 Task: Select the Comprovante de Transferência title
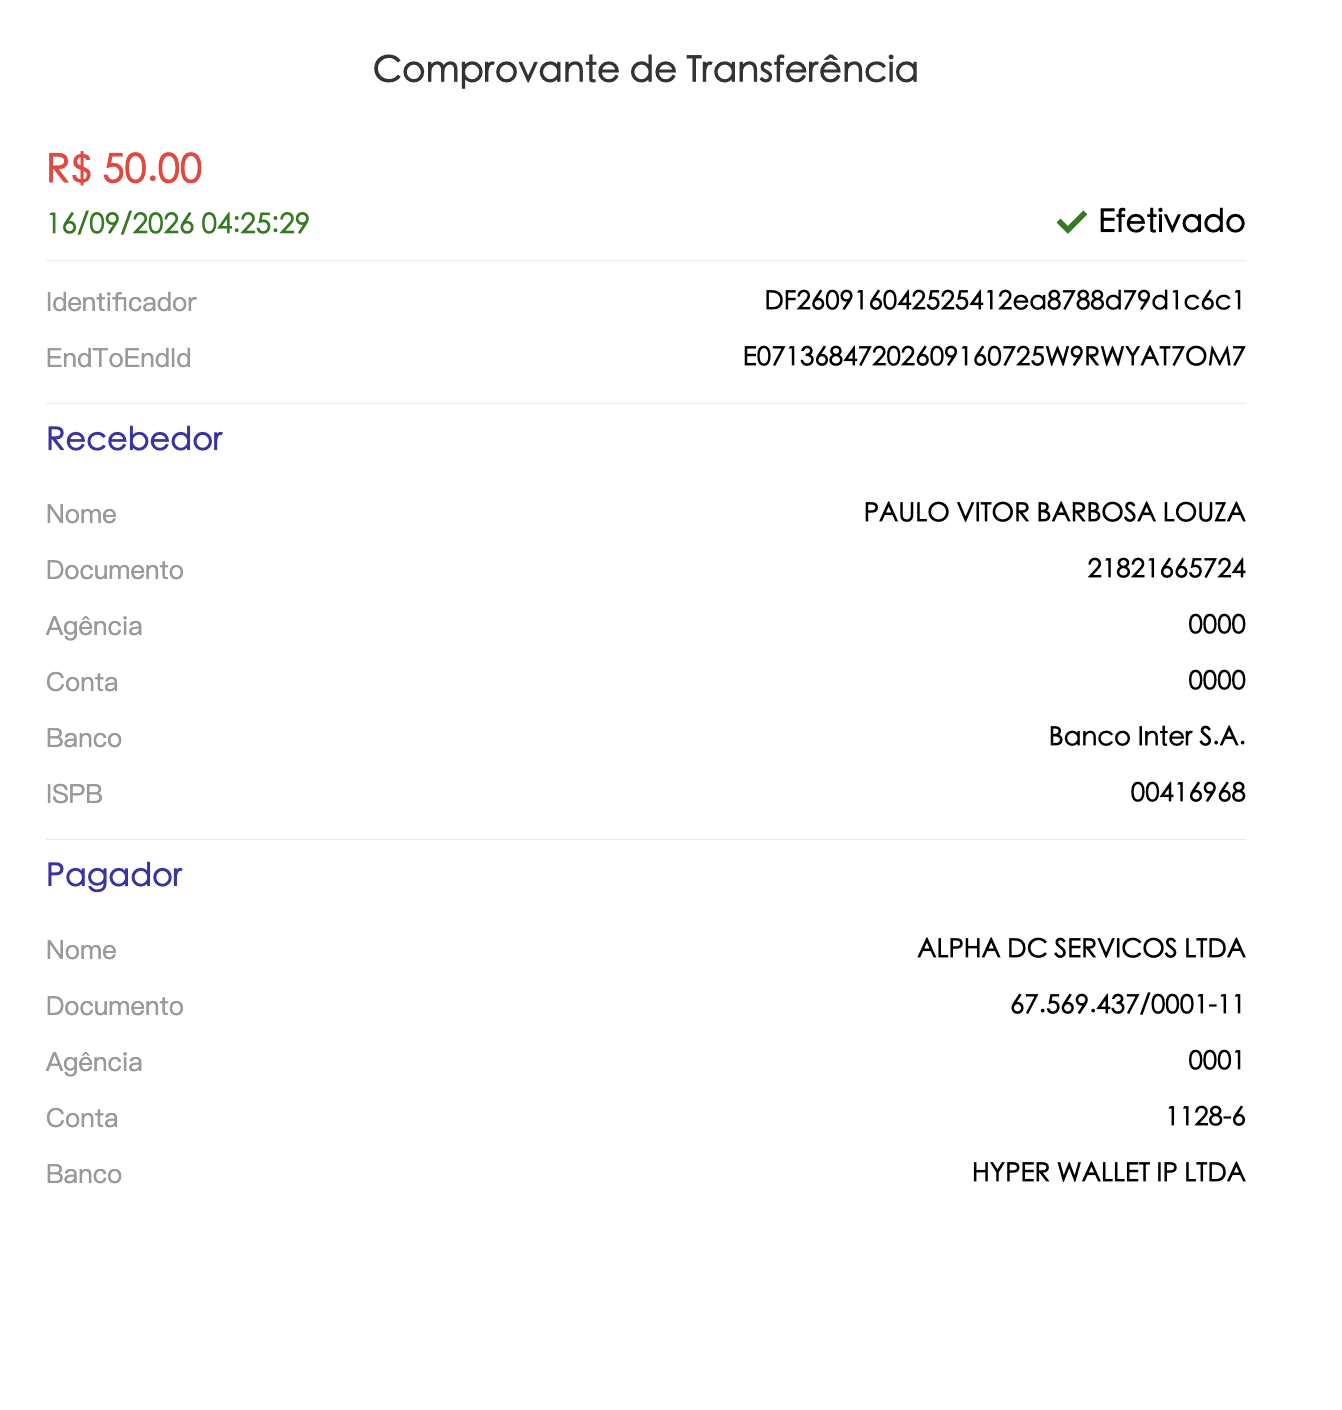coord(646,69)
